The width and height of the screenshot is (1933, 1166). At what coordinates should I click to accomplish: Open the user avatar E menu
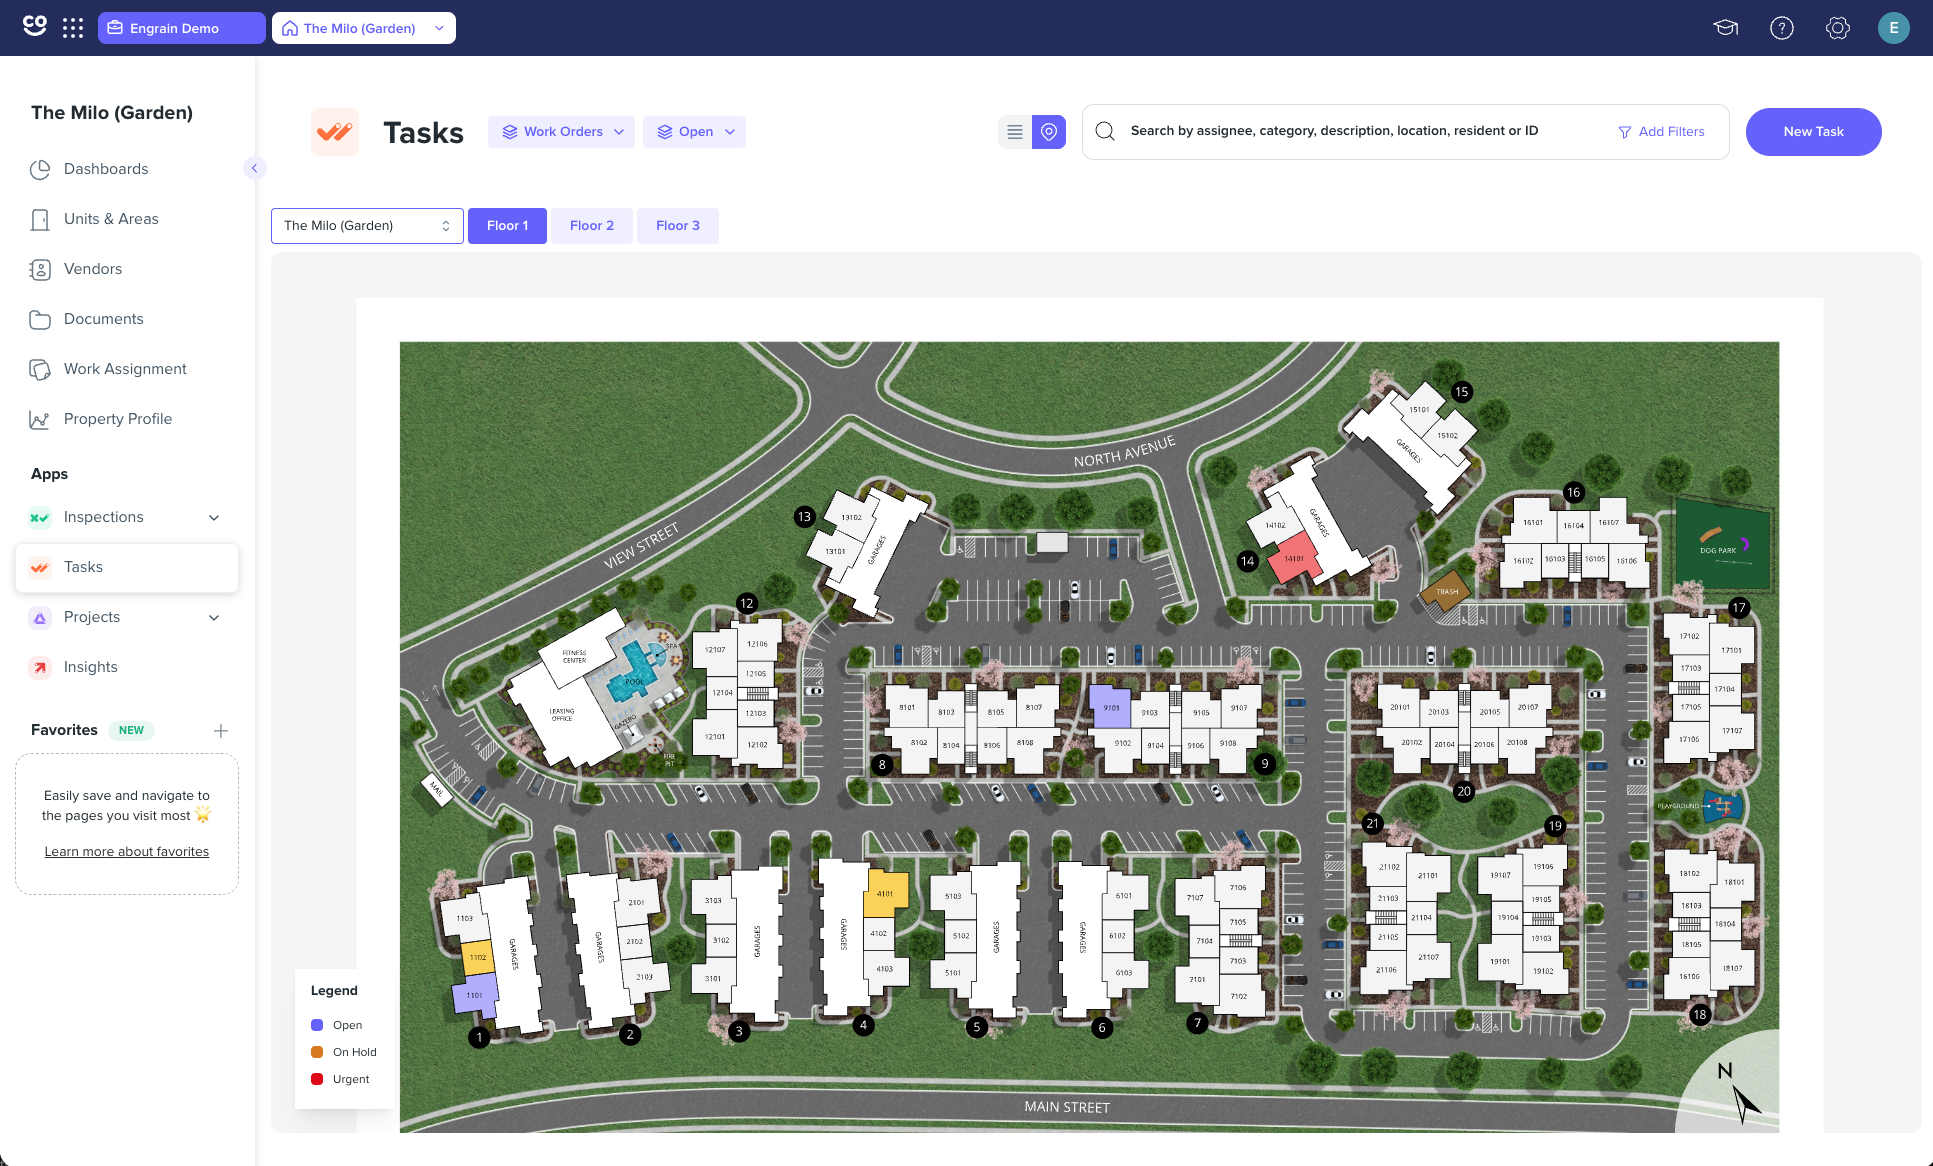(x=1894, y=28)
